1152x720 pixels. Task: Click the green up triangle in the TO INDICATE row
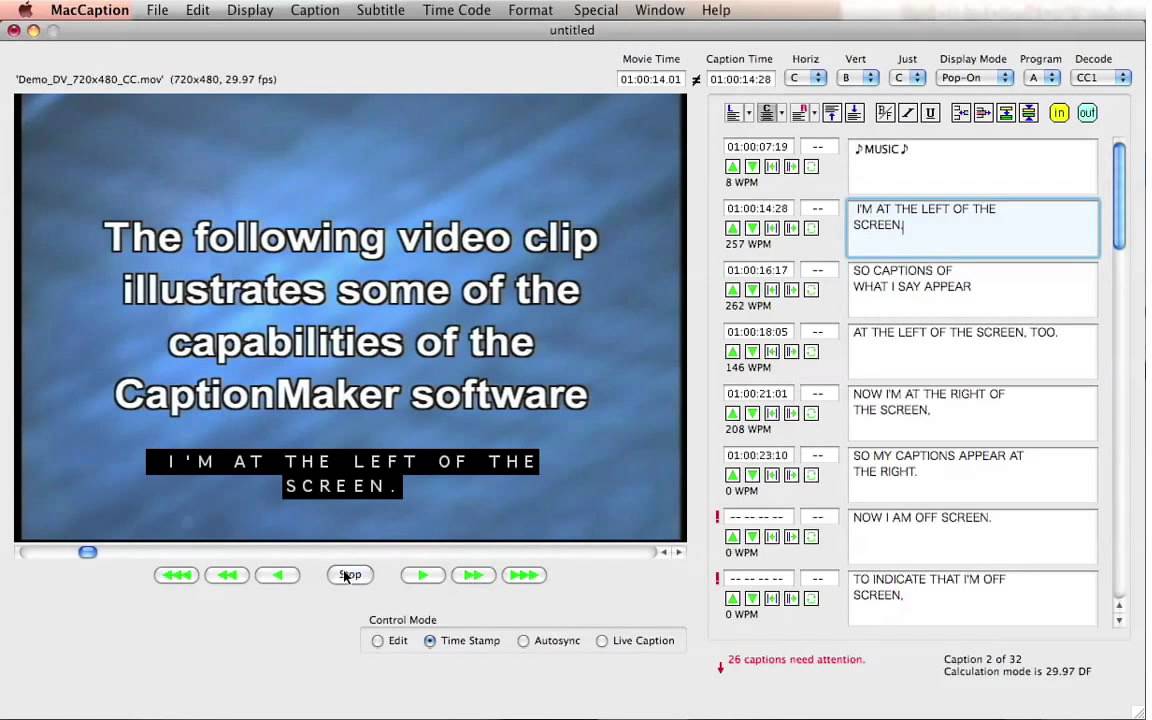coord(732,599)
